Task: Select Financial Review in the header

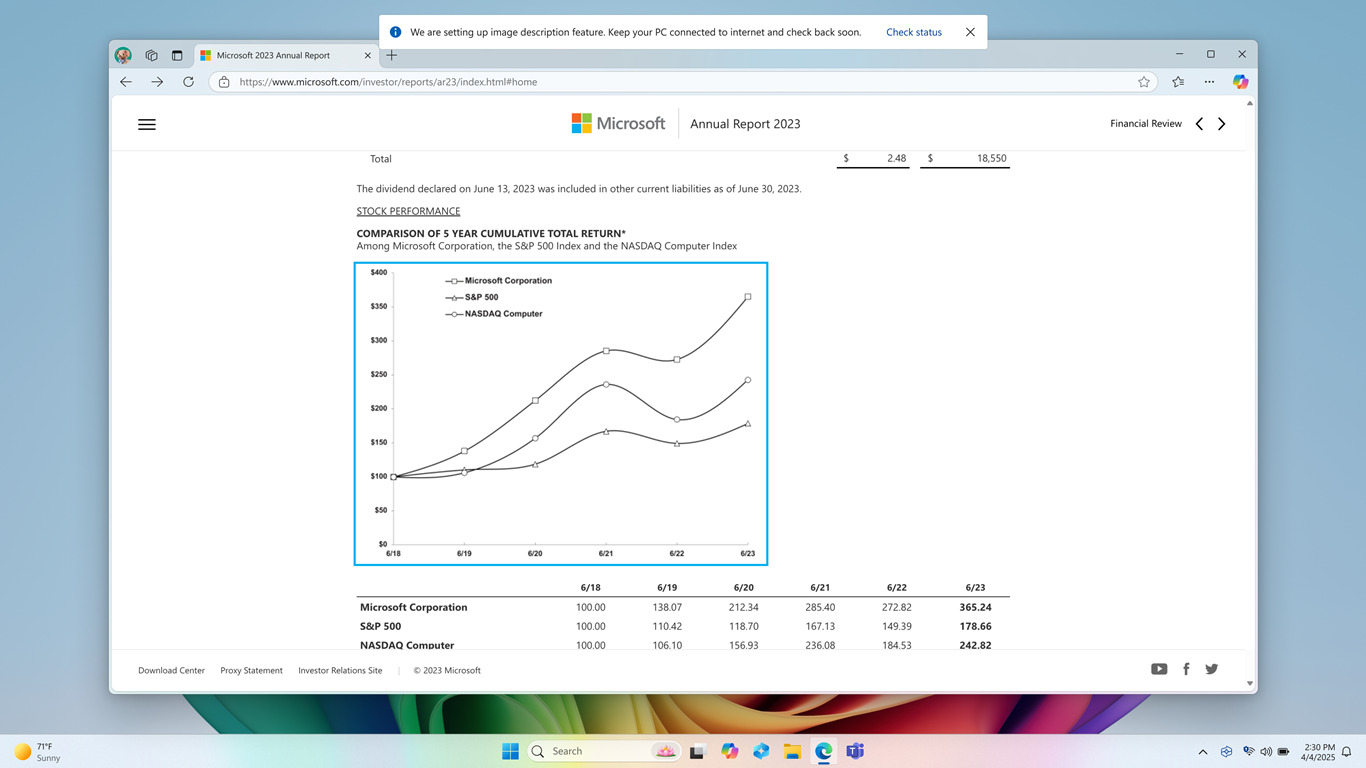Action: 1146,123
